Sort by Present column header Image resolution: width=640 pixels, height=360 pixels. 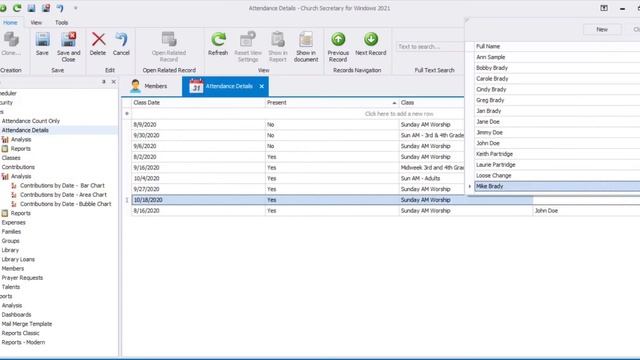coord(332,102)
